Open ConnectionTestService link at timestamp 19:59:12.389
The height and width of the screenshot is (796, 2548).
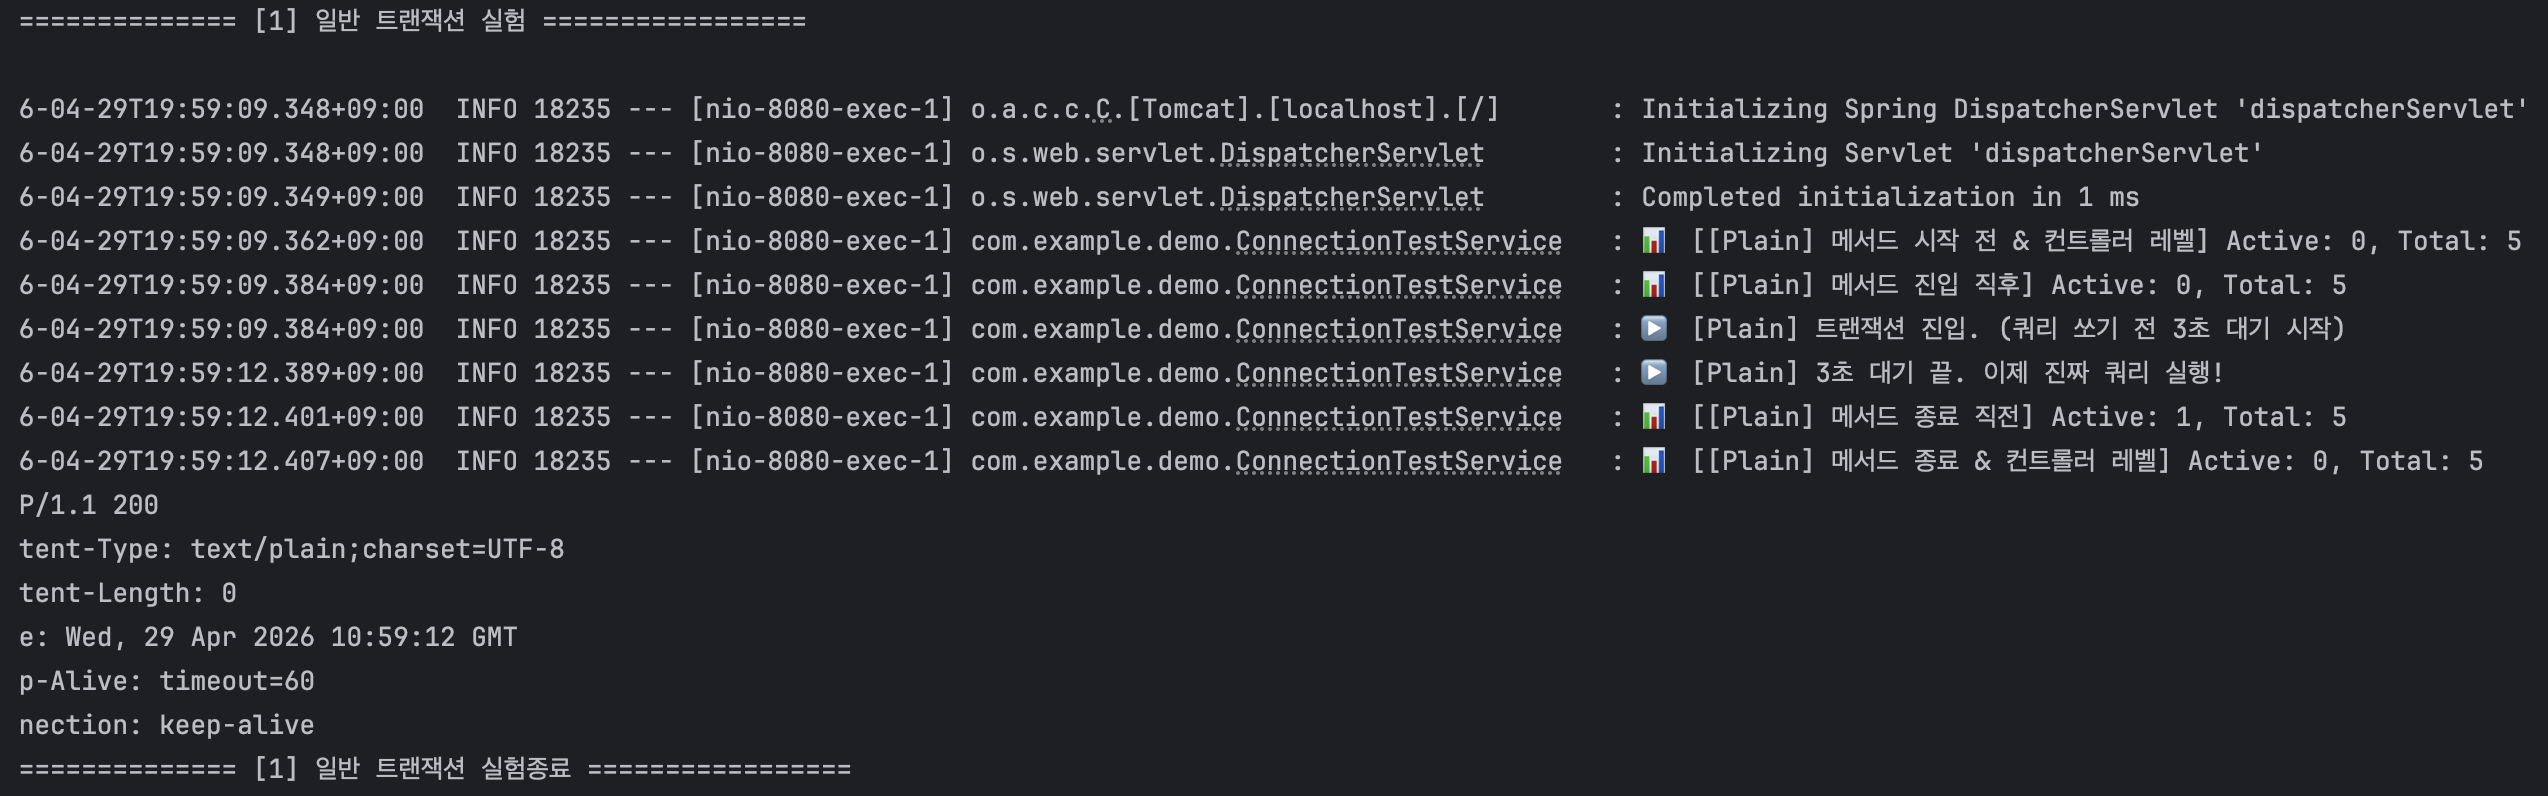[x=1398, y=373]
